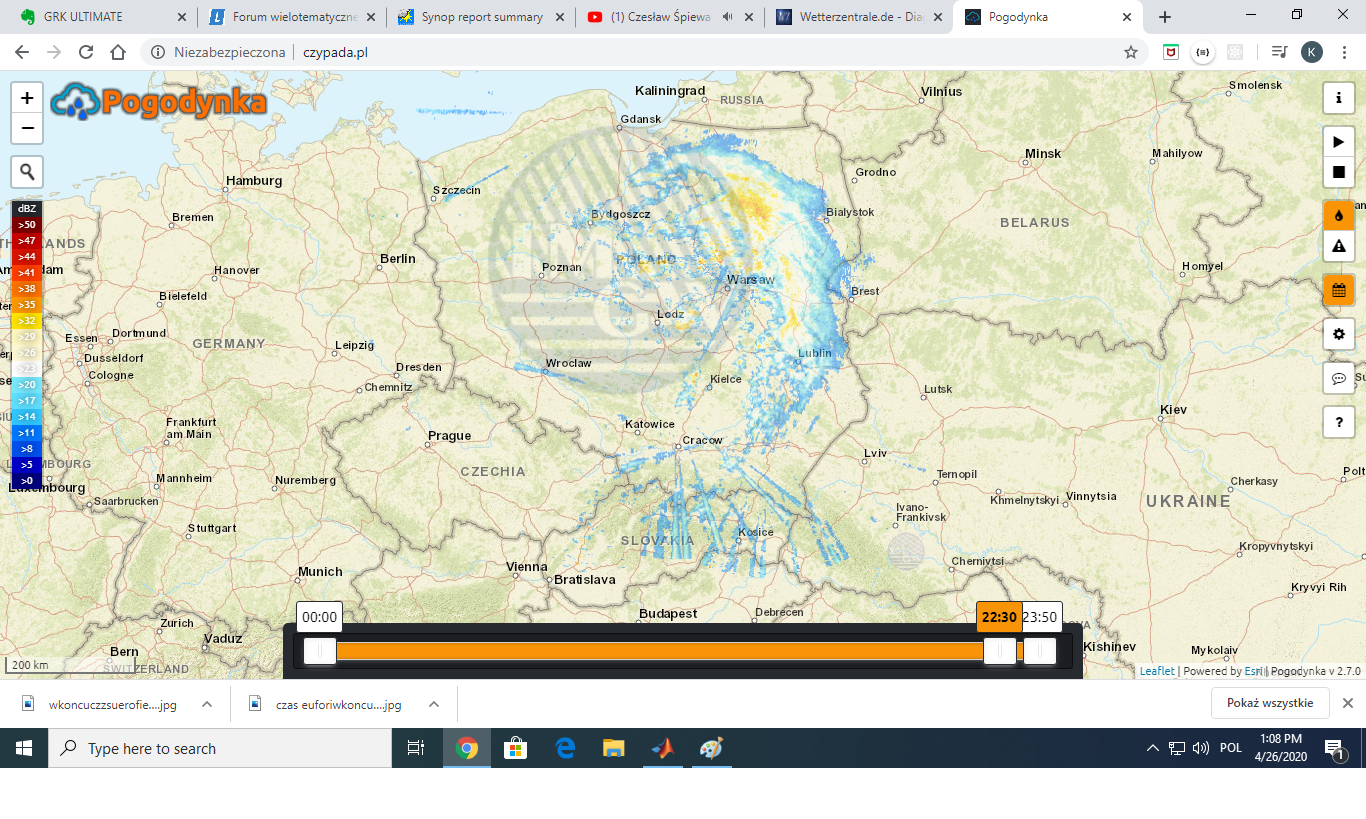Zoom out on the radar map
Viewport: 1366px width, 819px height.
point(27,129)
